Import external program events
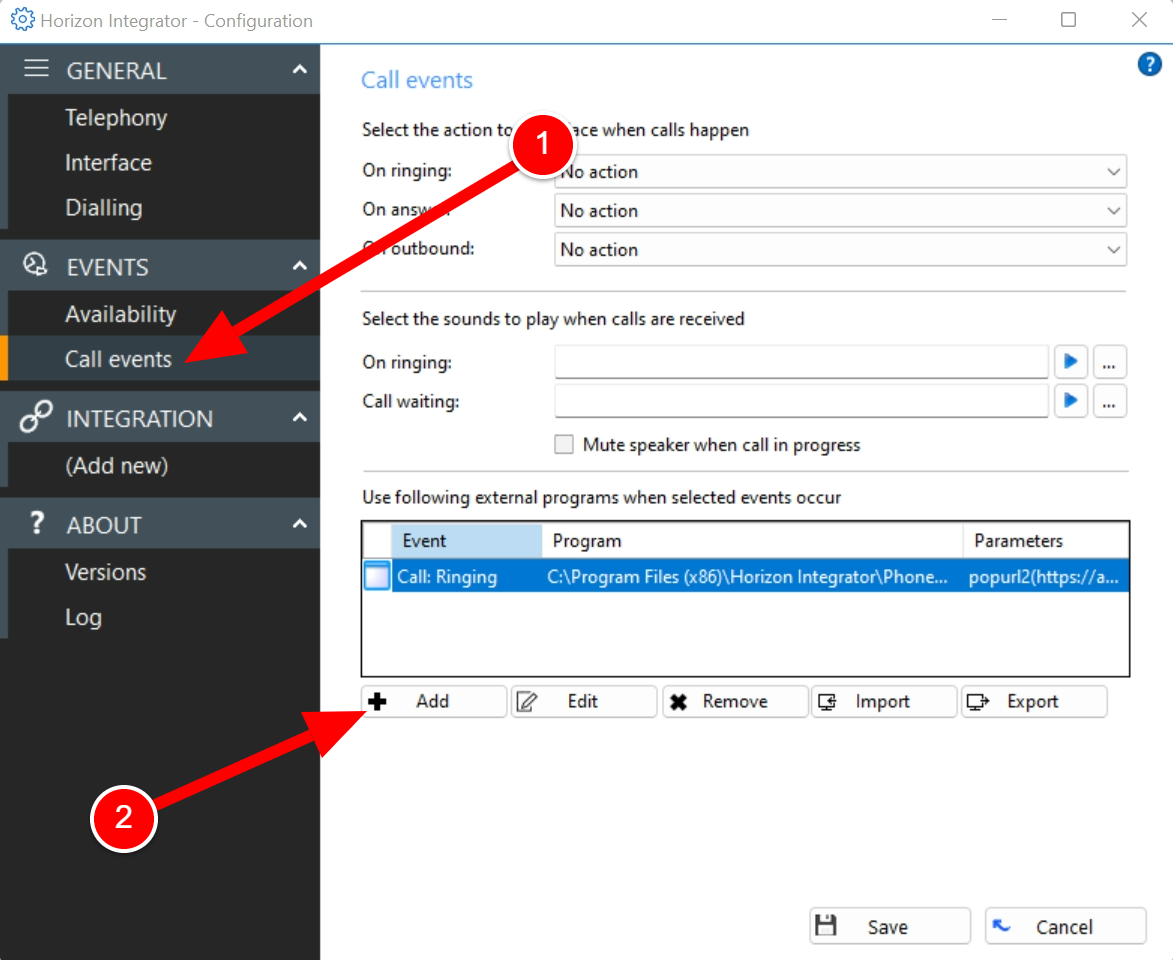Screen dimensions: 1173x960 pos(884,702)
